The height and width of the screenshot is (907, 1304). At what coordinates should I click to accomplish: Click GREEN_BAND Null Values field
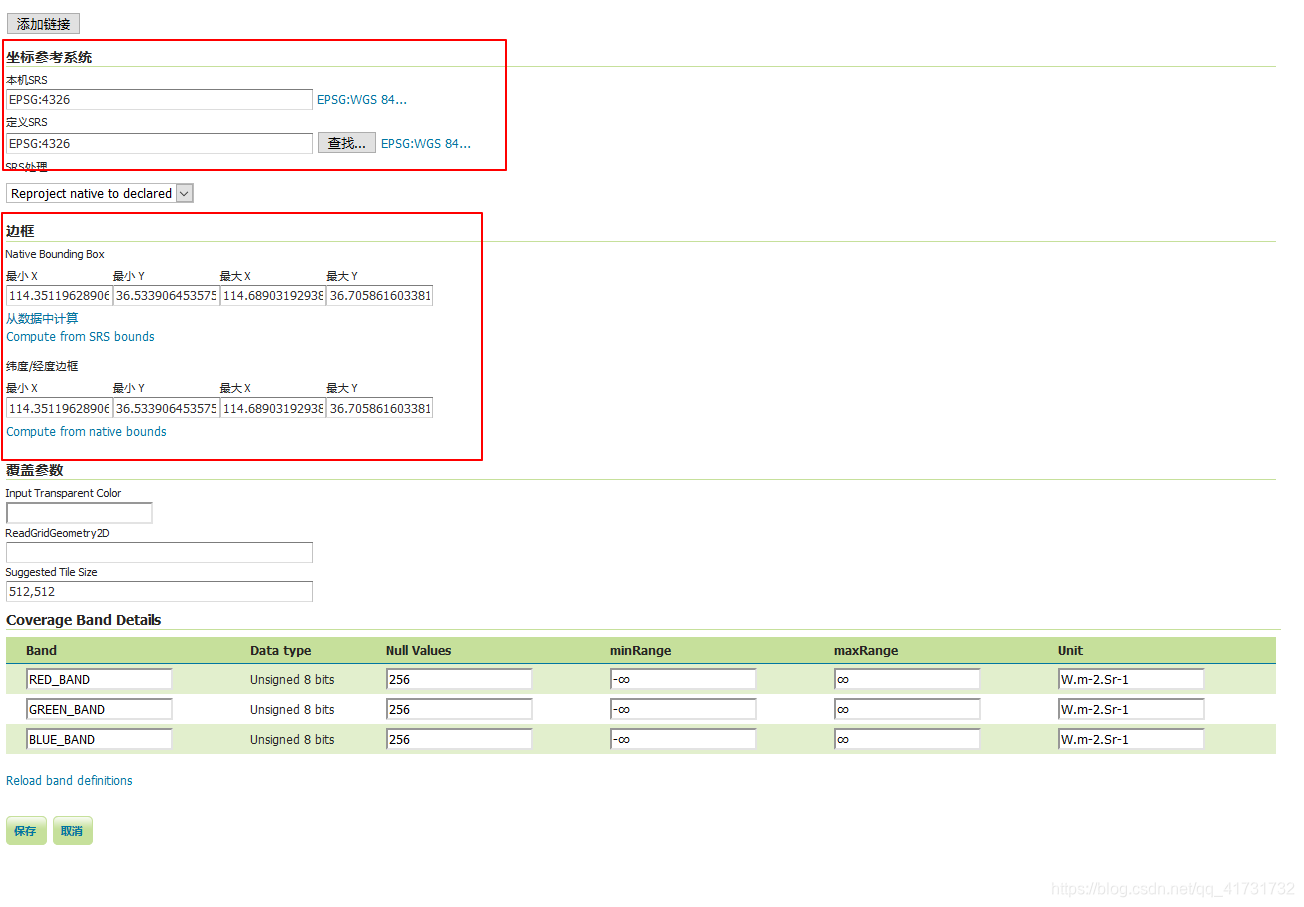coord(459,710)
